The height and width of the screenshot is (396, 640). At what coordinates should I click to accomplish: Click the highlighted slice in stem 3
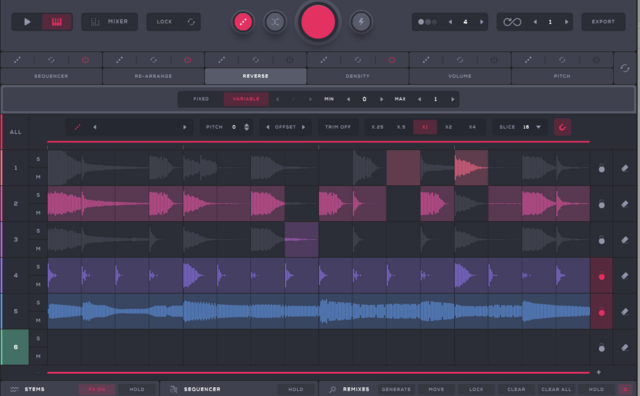[x=302, y=239]
